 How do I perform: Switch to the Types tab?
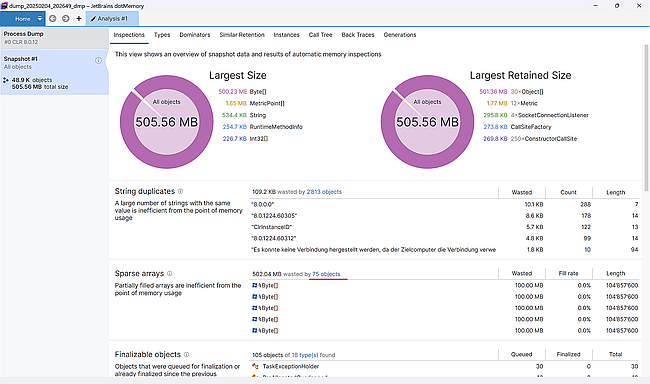point(162,35)
